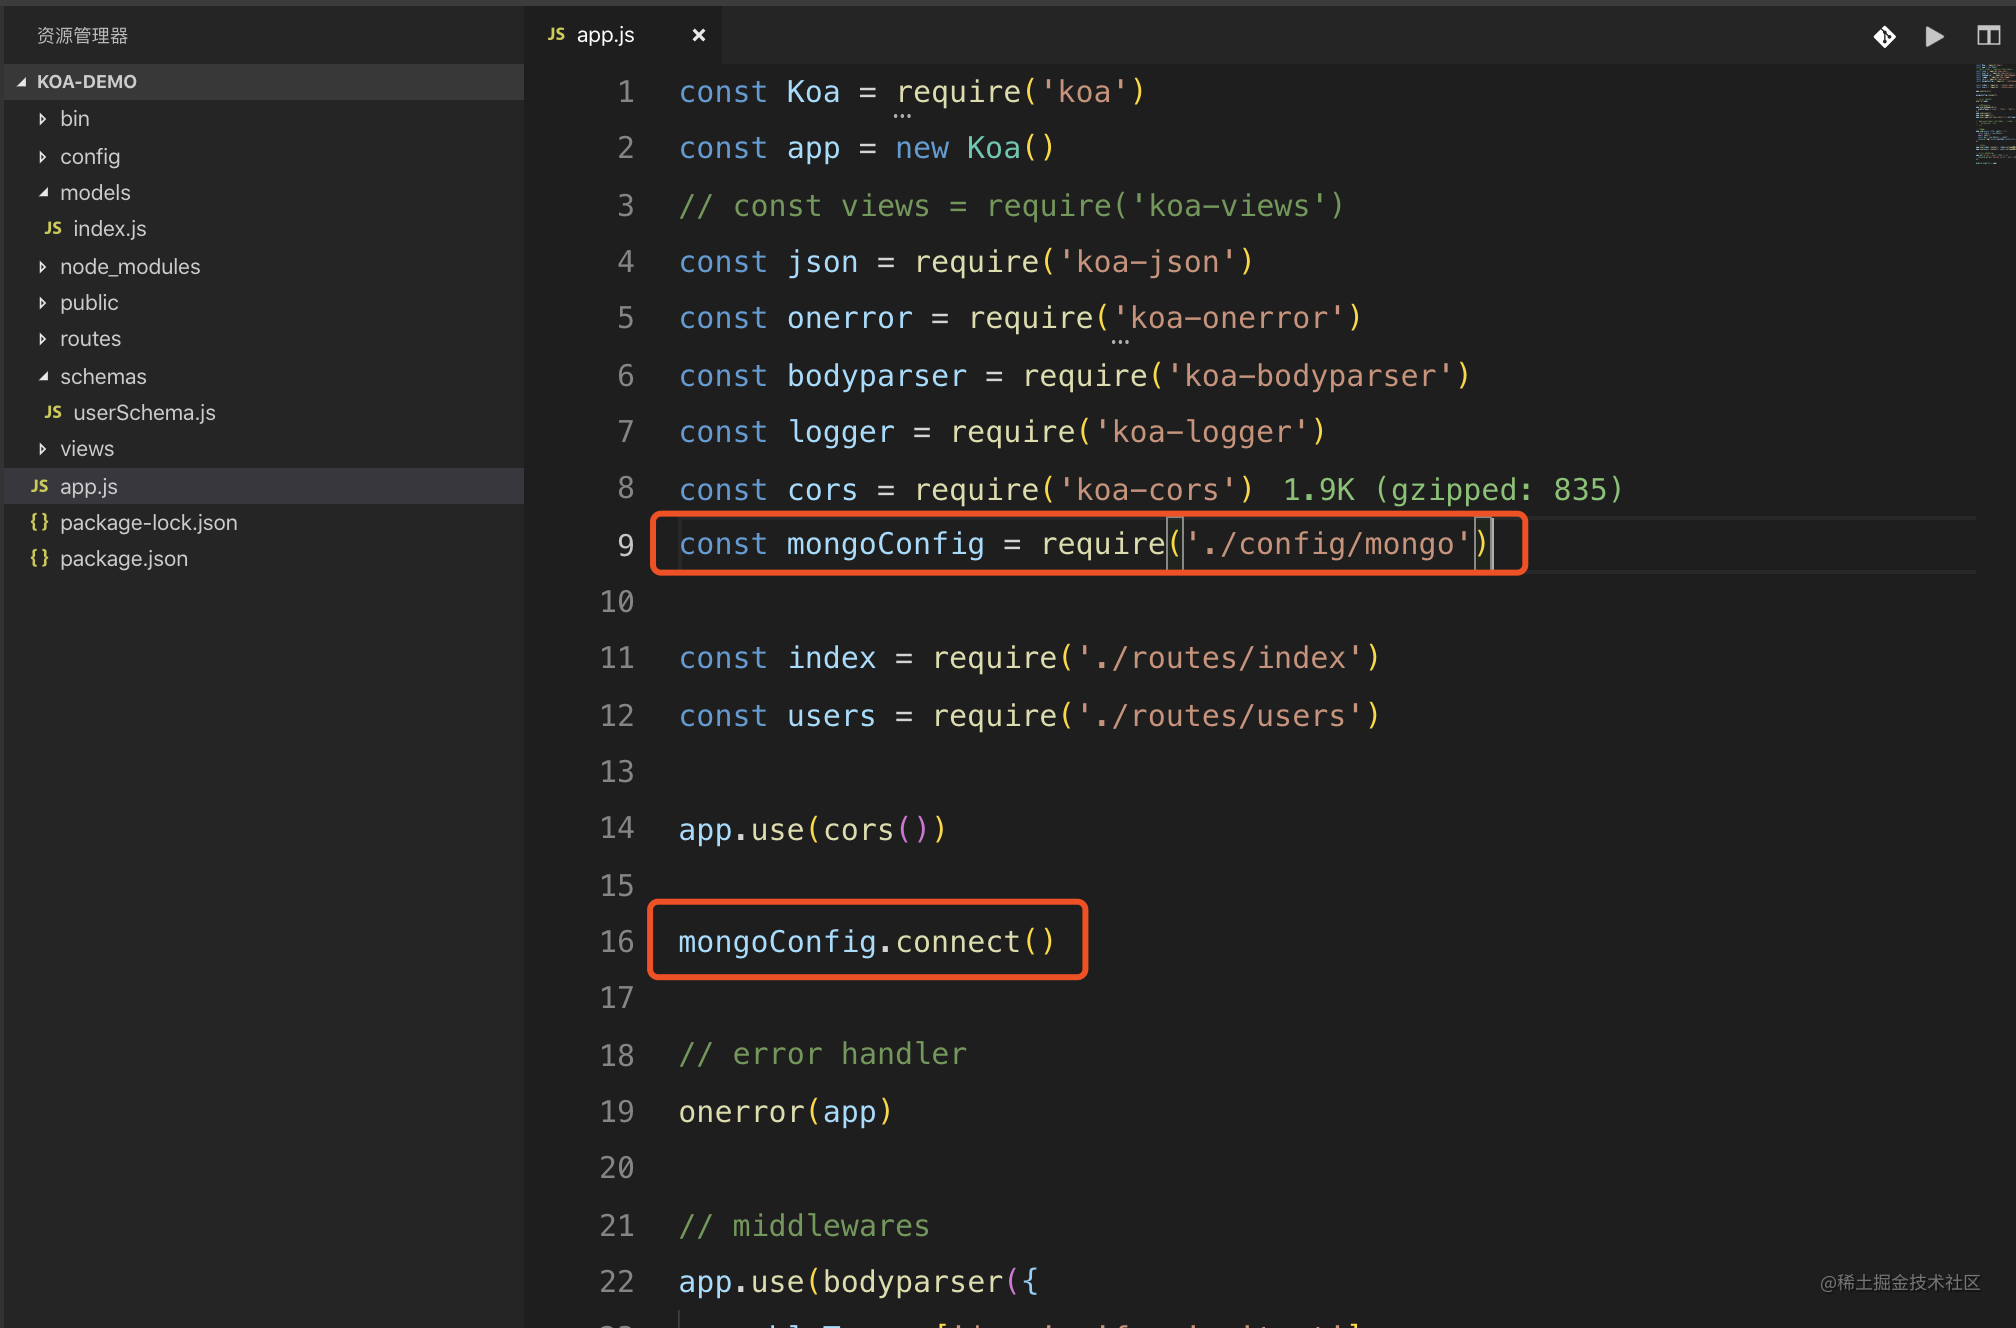Image resolution: width=2016 pixels, height=1328 pixels.
Task: Select app.js in the file tree
Action: tap(264, 487)
